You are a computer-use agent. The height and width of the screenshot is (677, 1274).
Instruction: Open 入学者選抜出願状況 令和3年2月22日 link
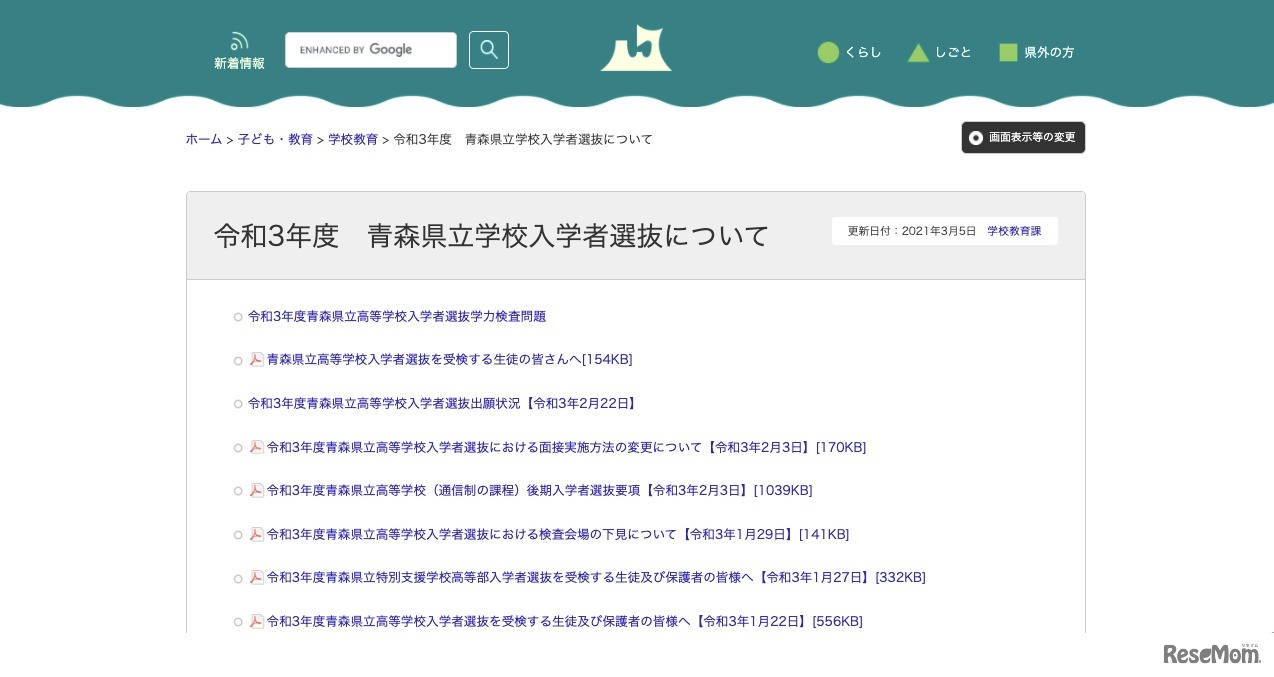point(443,404)
